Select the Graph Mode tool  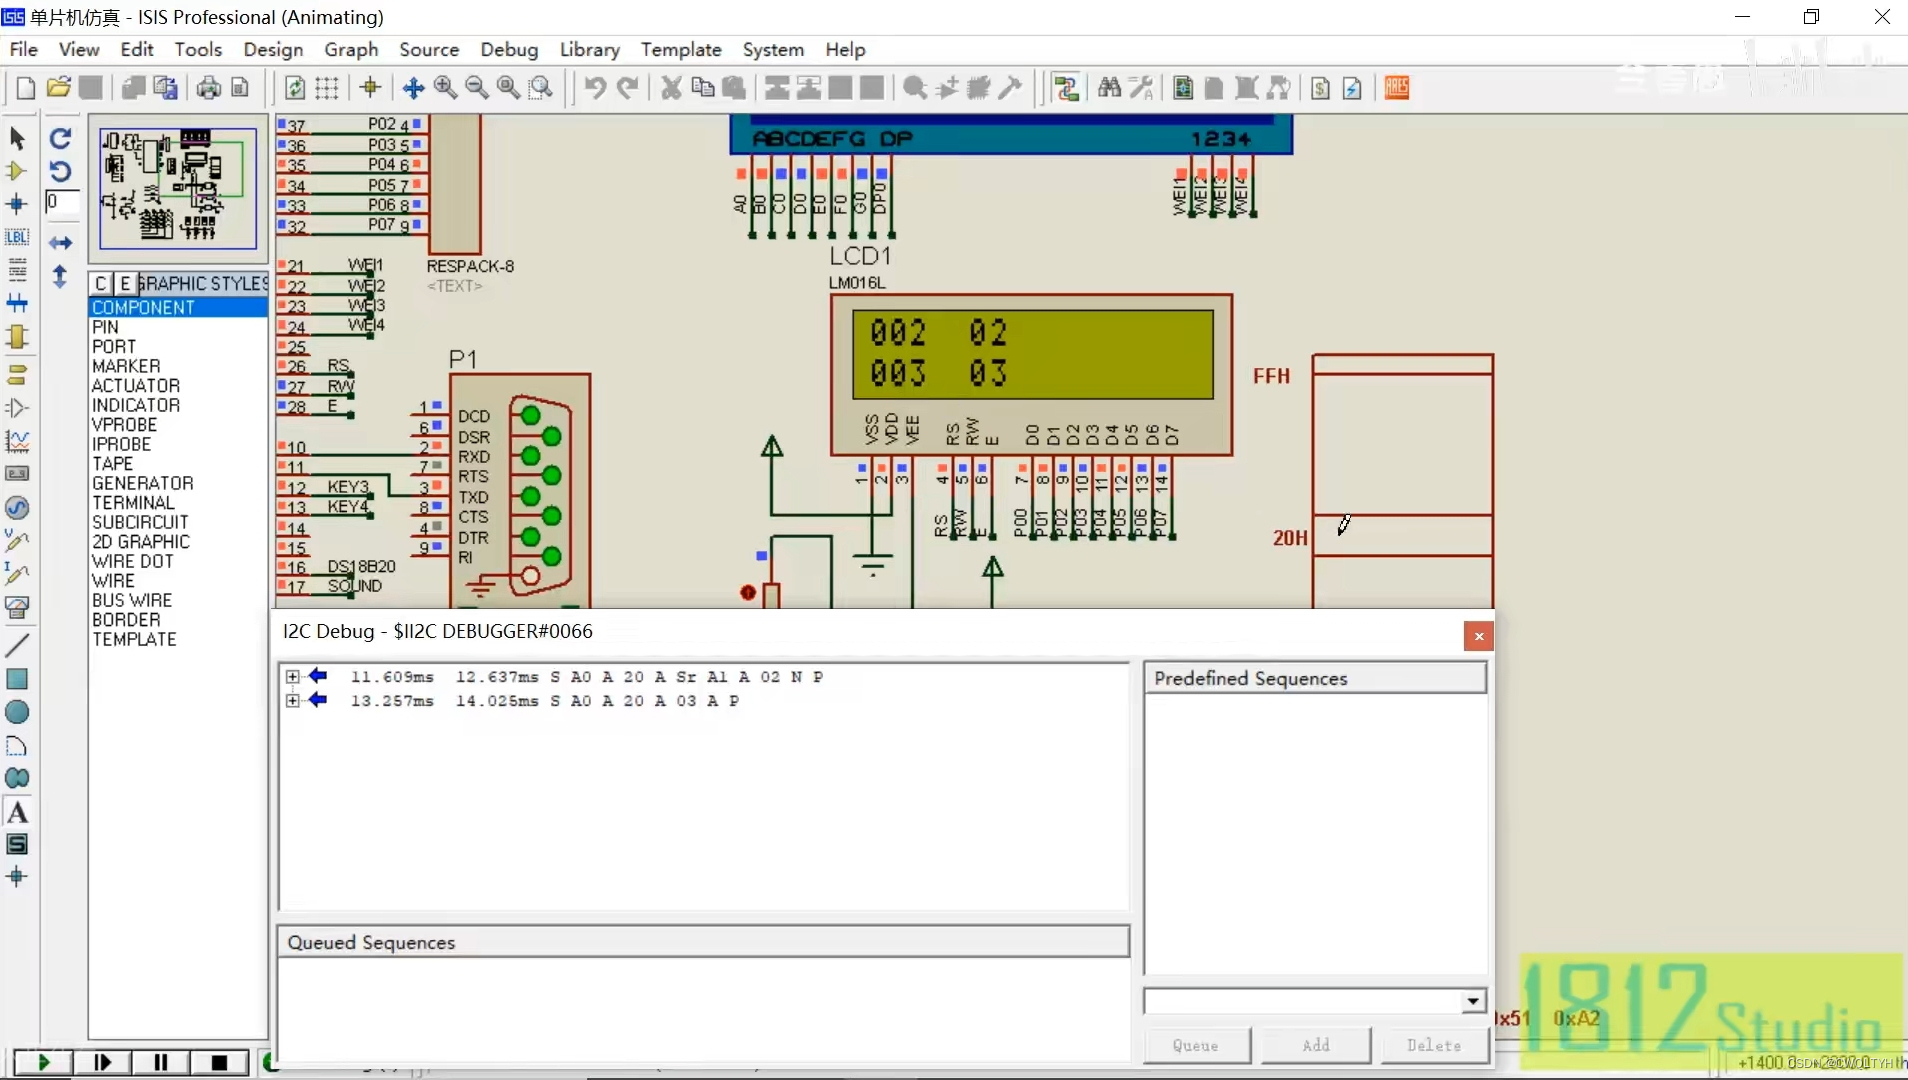coord(17,441)
